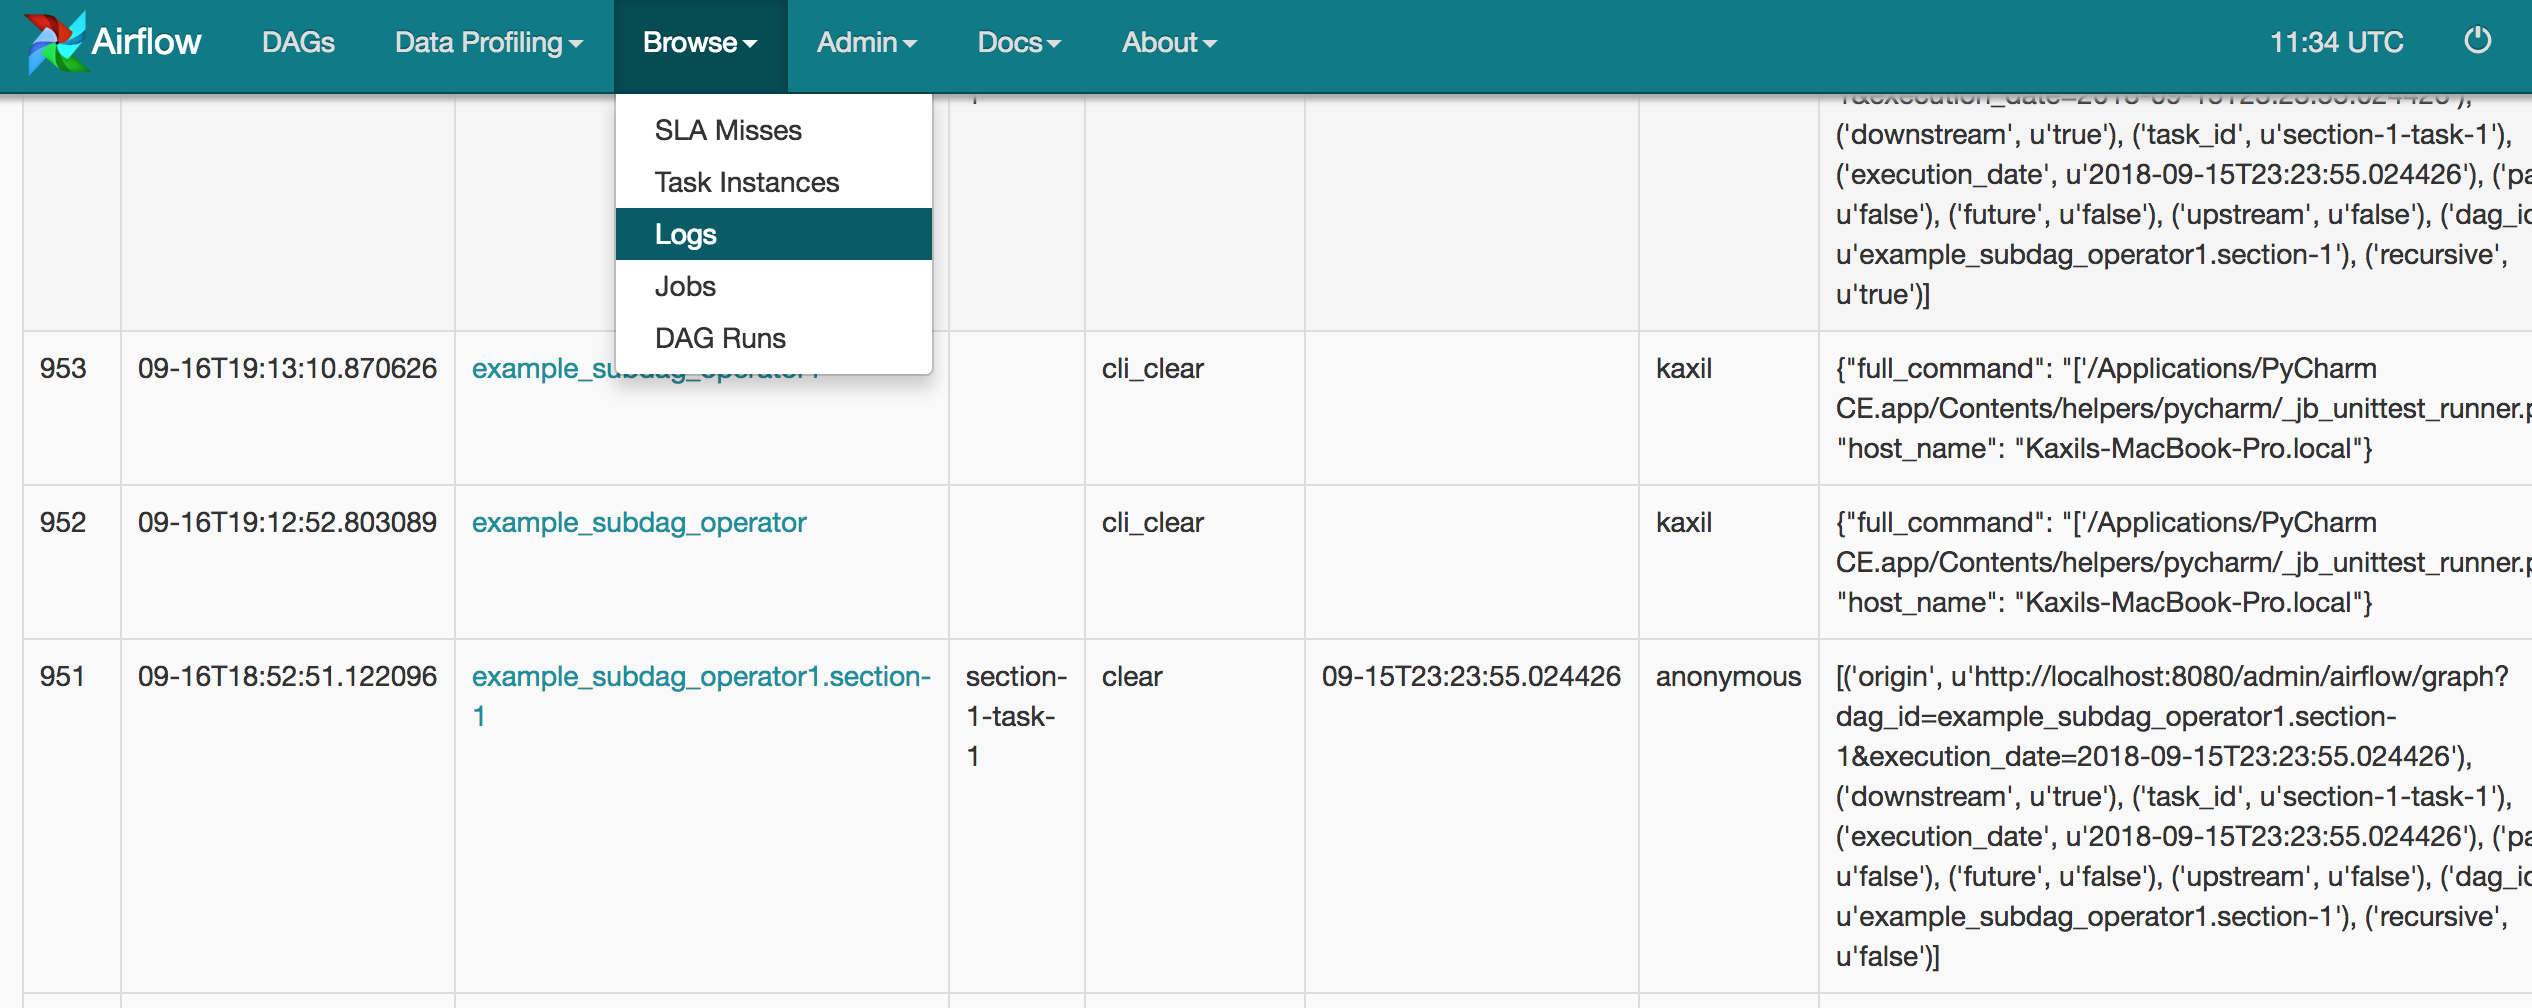
Task: Open the About dropdown menu
Action: (x=1169, y=42)
